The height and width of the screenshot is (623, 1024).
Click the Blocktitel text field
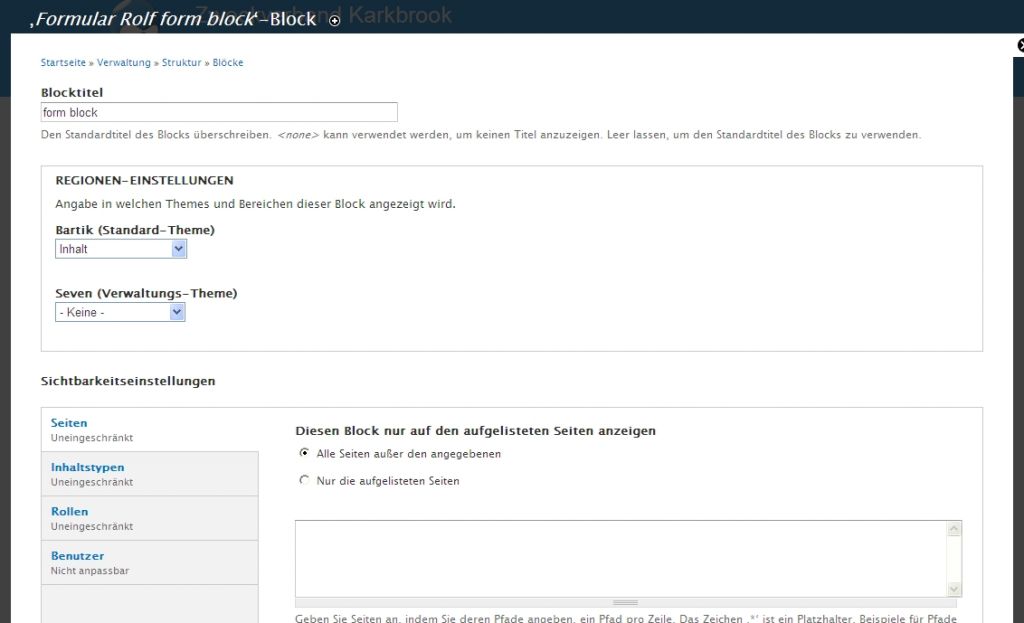tap(219, 113)
